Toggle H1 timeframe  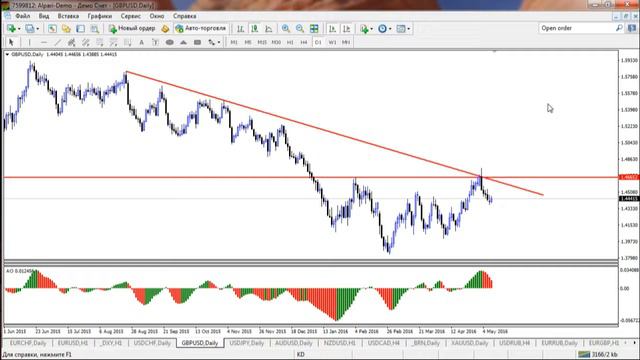point(290,42)
